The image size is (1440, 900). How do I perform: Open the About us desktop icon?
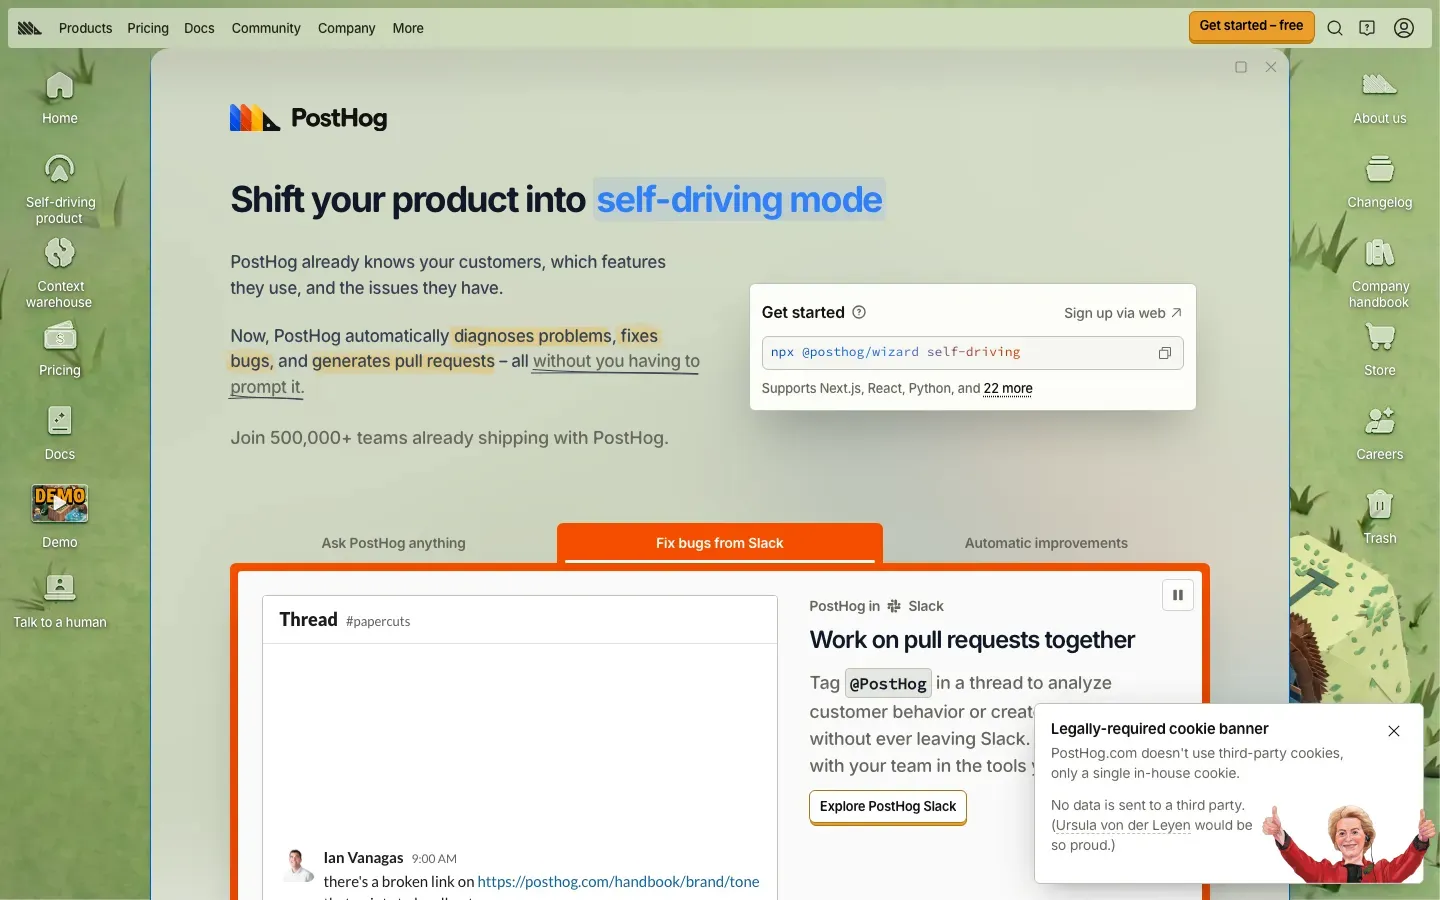coord(1380,97)
